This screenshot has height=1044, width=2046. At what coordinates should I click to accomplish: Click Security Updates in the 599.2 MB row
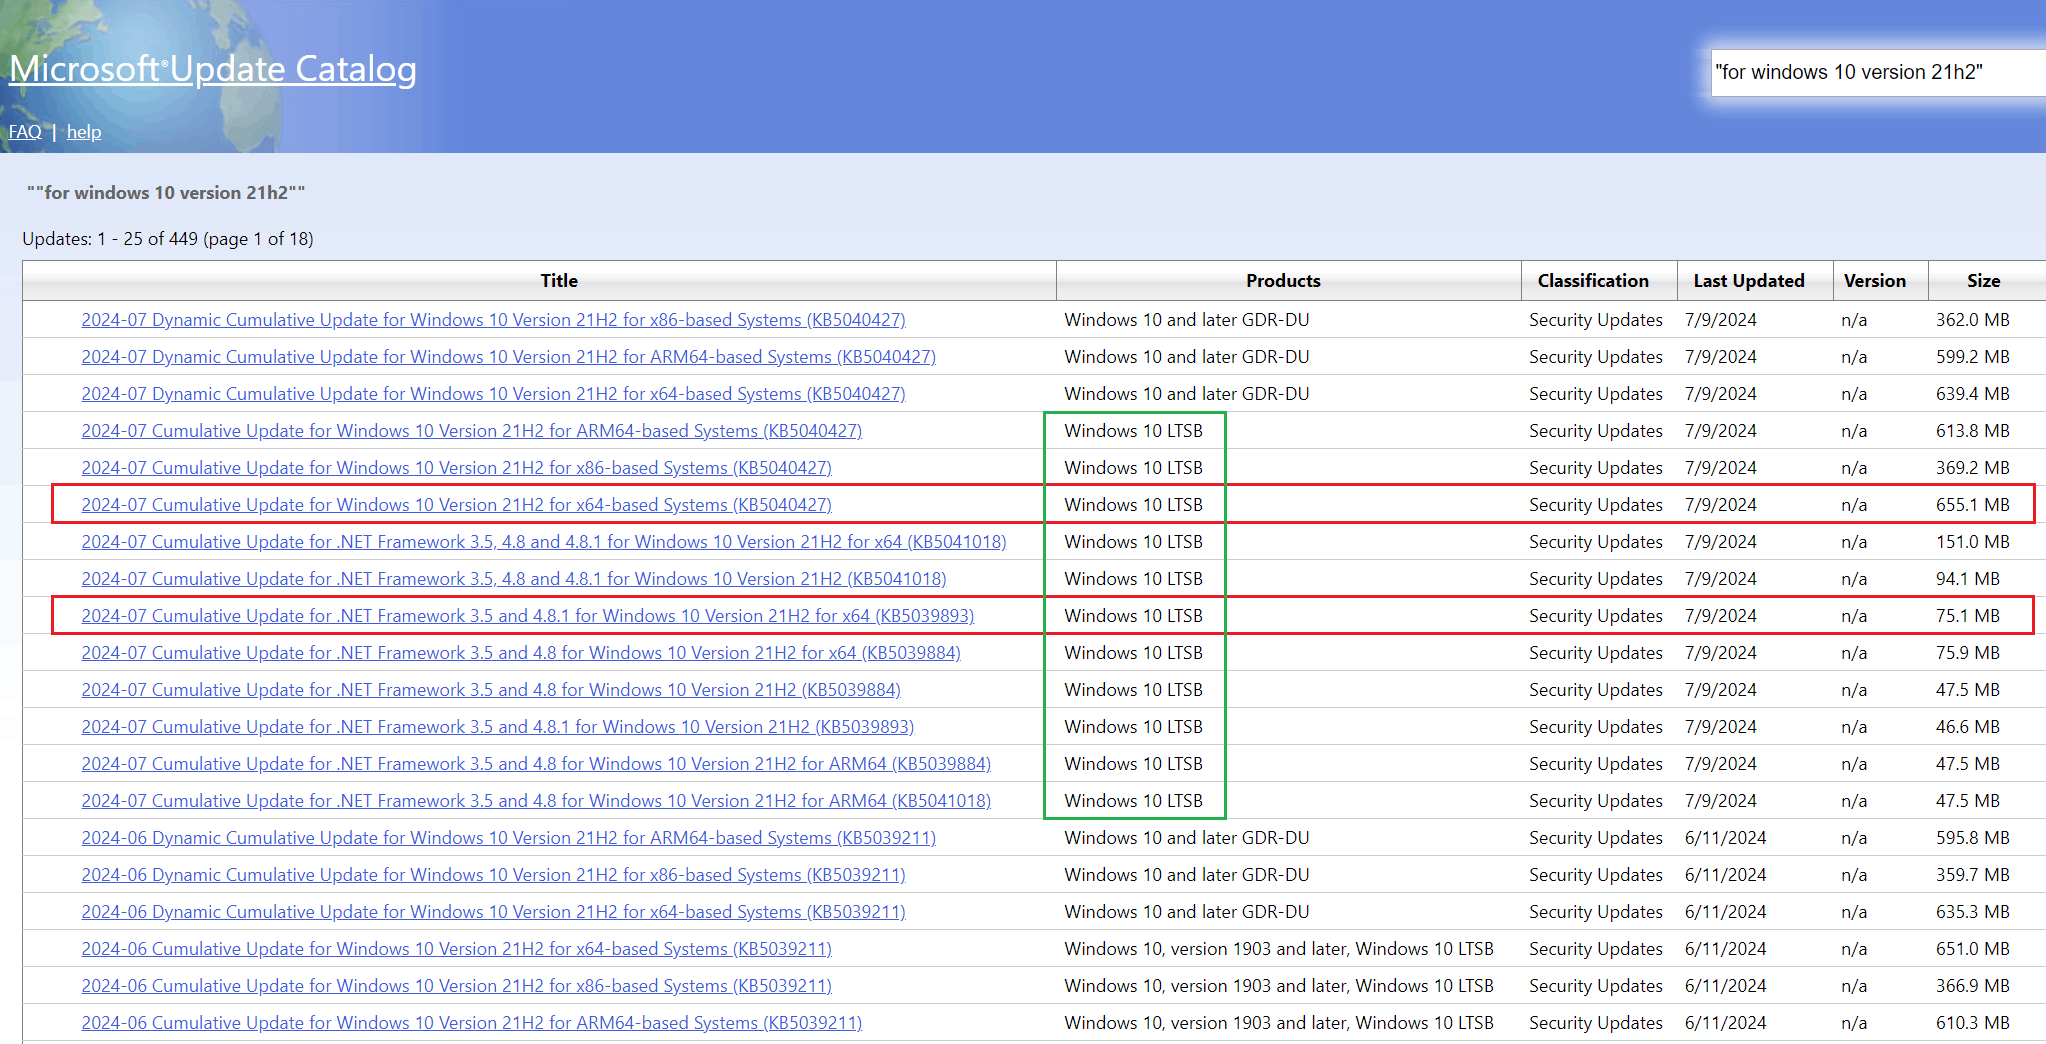click(x=1595, y=357)
